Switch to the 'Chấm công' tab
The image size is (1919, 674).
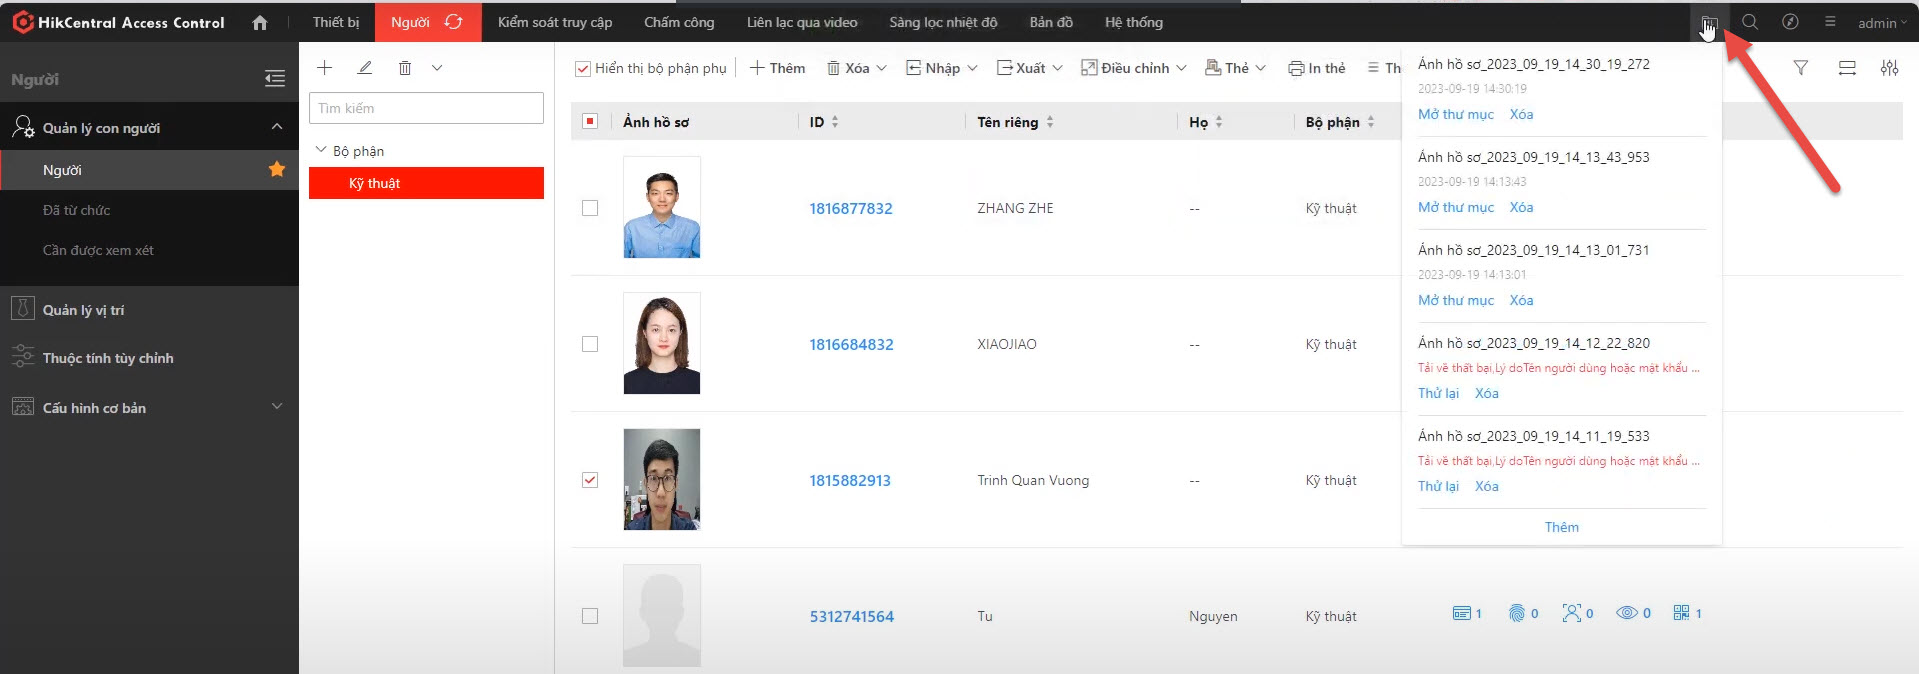[x=679, y=22]
